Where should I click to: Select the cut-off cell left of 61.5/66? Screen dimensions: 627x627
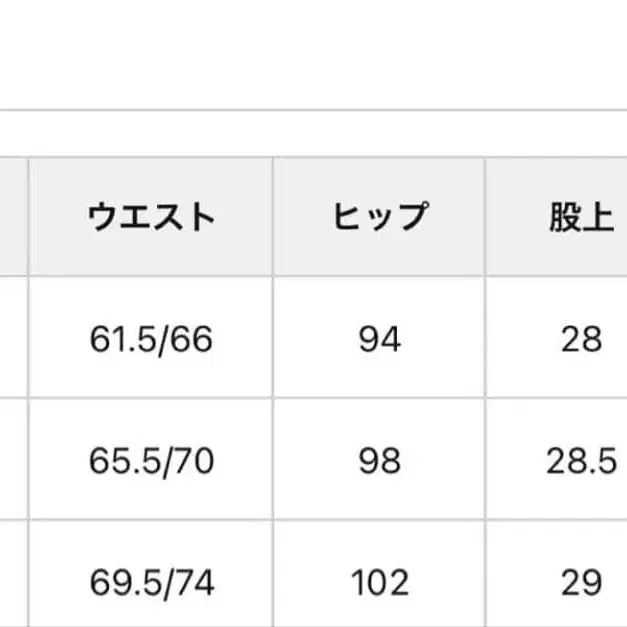[12, 339]
